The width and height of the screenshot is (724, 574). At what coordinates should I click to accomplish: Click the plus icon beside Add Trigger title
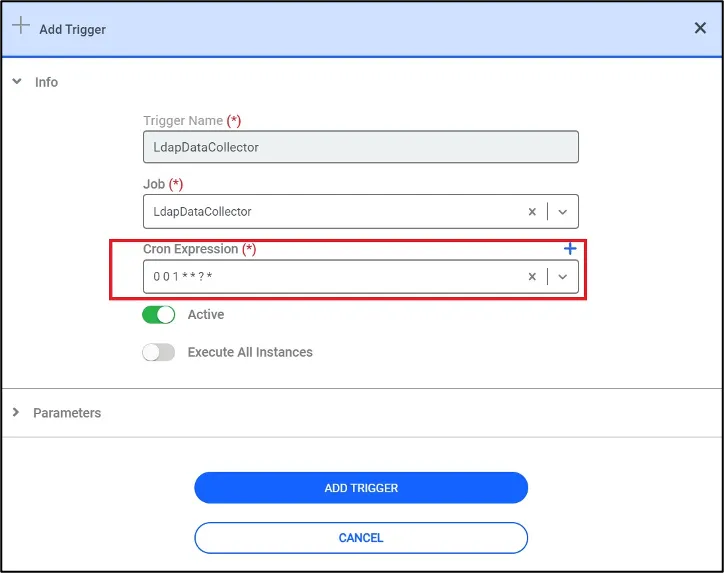[x=21, y=25]
